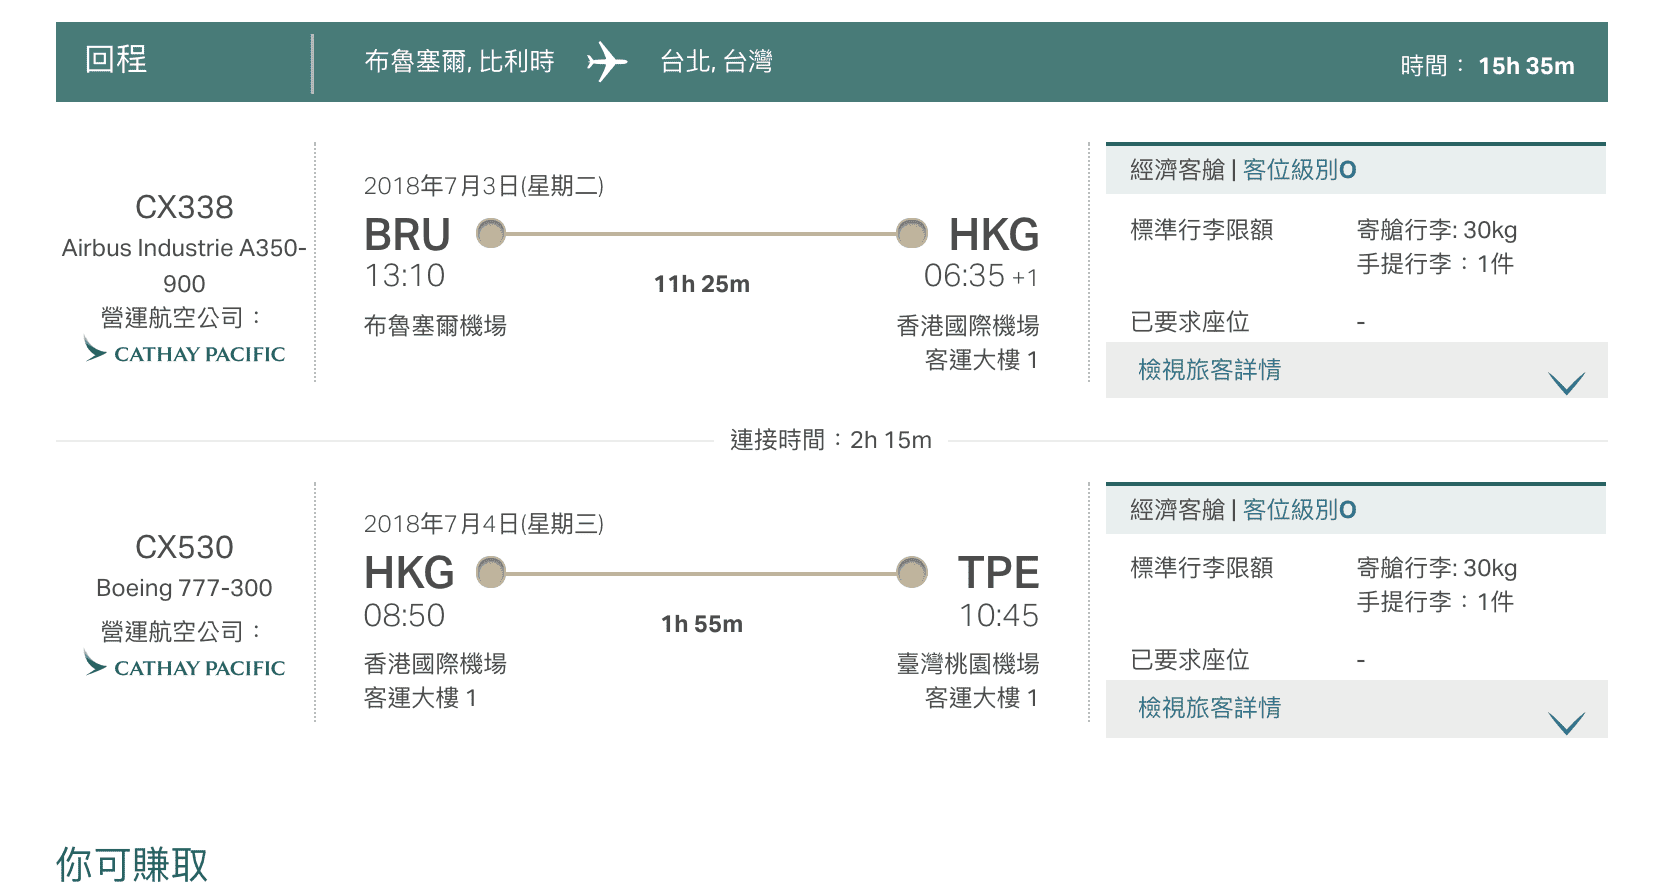Click the HKG departure circle on the CX530 route

(491, 573)
